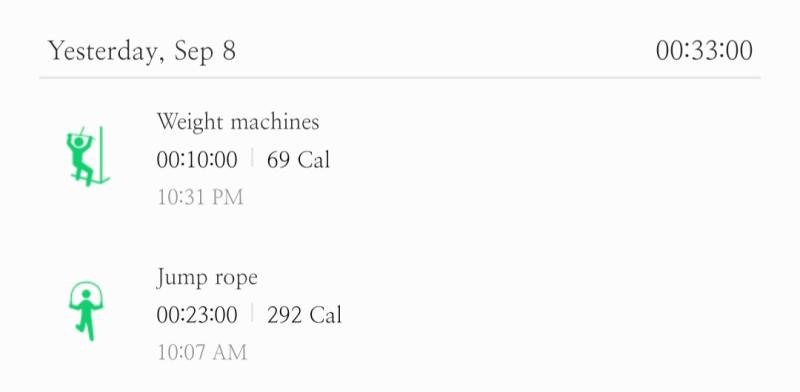Viewport: 800px width, 392px height.
Task: Tap the separator beside 292 Cal
Action: [252, 313]
